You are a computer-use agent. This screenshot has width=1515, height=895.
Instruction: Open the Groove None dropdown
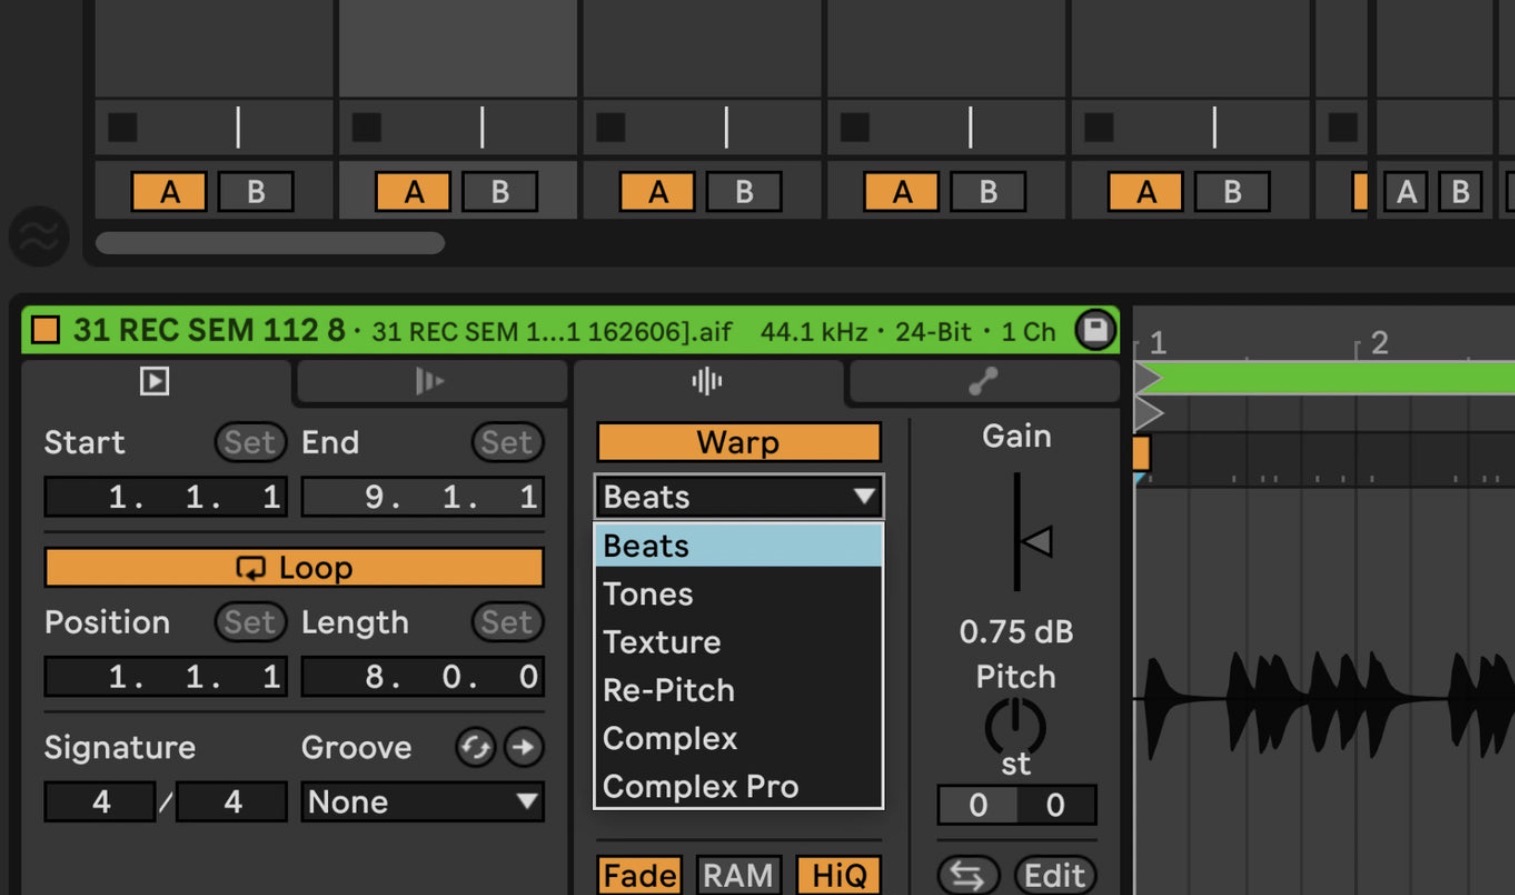(422, 802)
